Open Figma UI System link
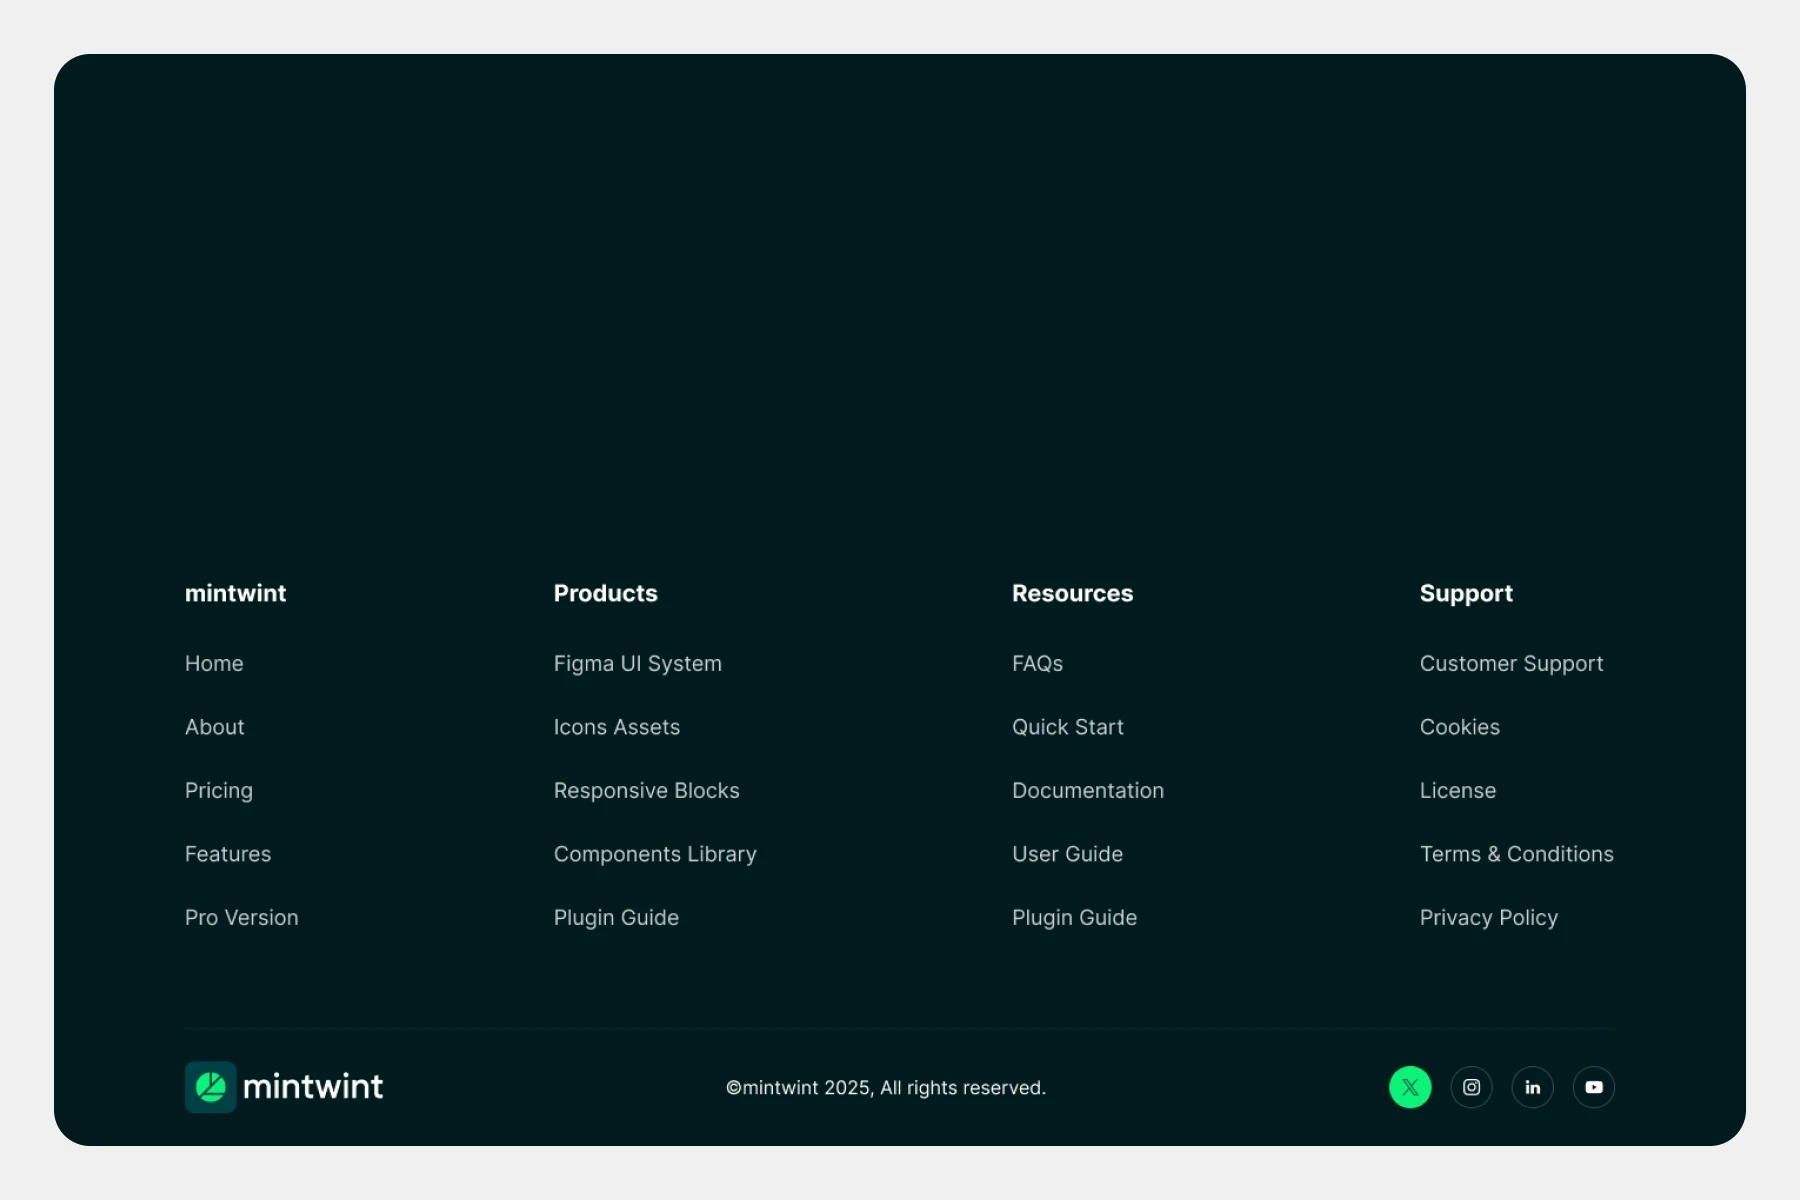The width and height of the screenshot is (1800, 1200). (x=637, y=664)
